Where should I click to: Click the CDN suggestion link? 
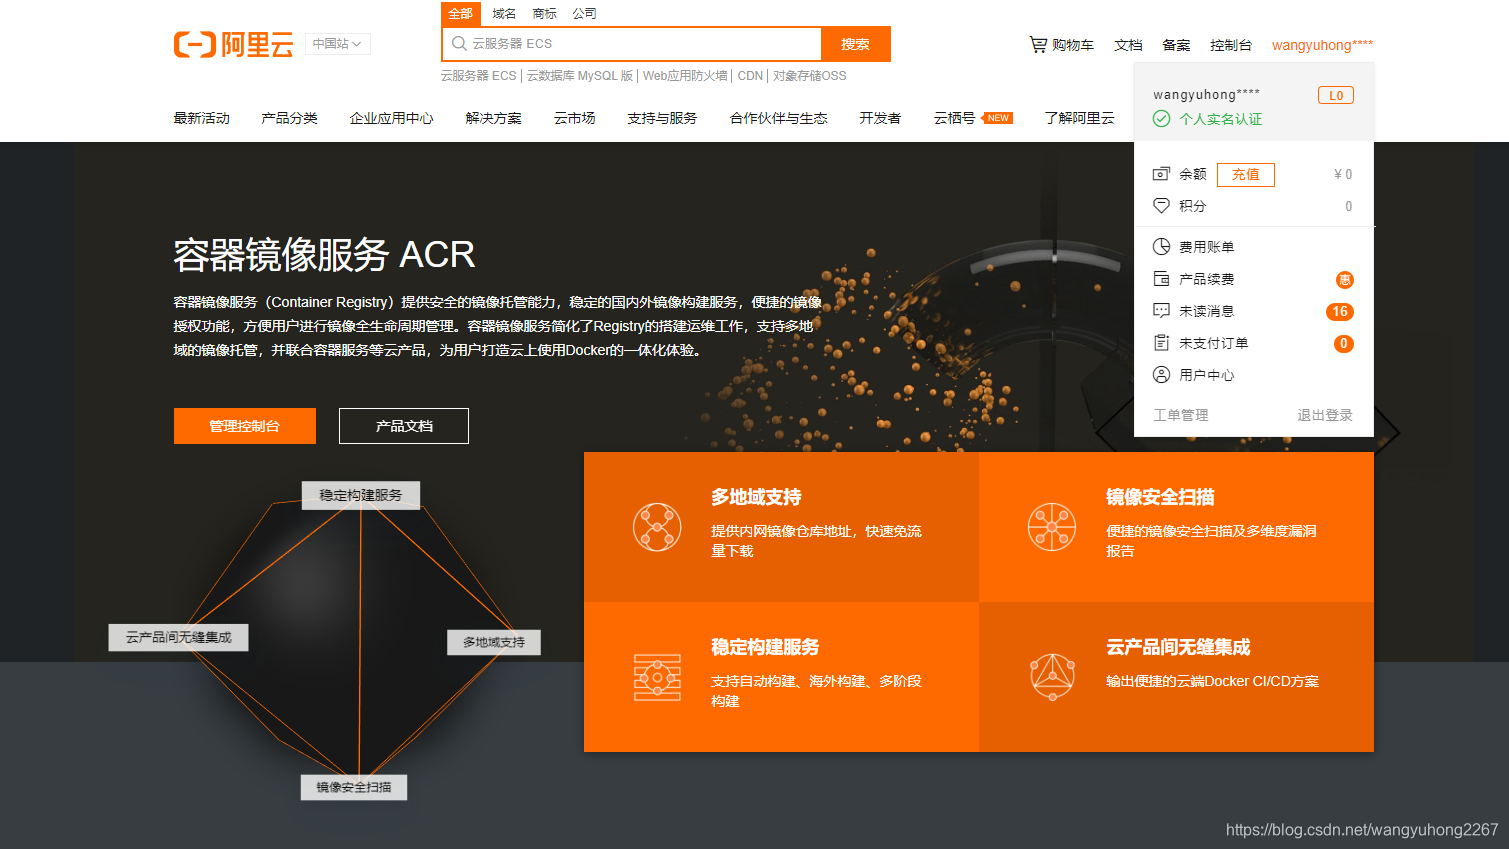click(x=750, y=76)
